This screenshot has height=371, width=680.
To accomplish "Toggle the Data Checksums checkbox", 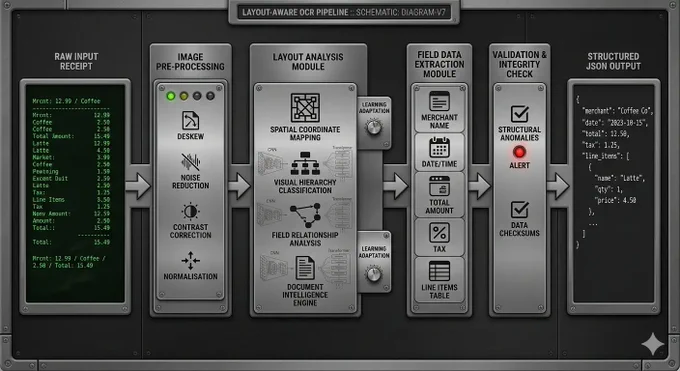I will (520, 210).
